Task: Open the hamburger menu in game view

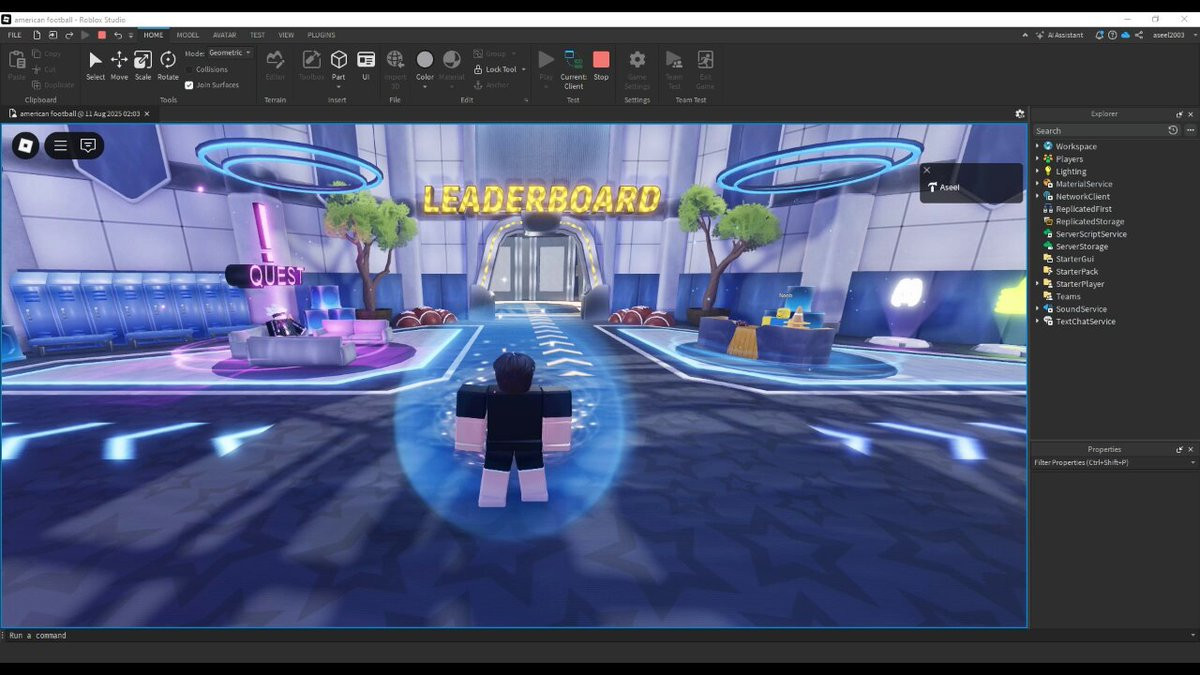Action: tap(60, 145)
